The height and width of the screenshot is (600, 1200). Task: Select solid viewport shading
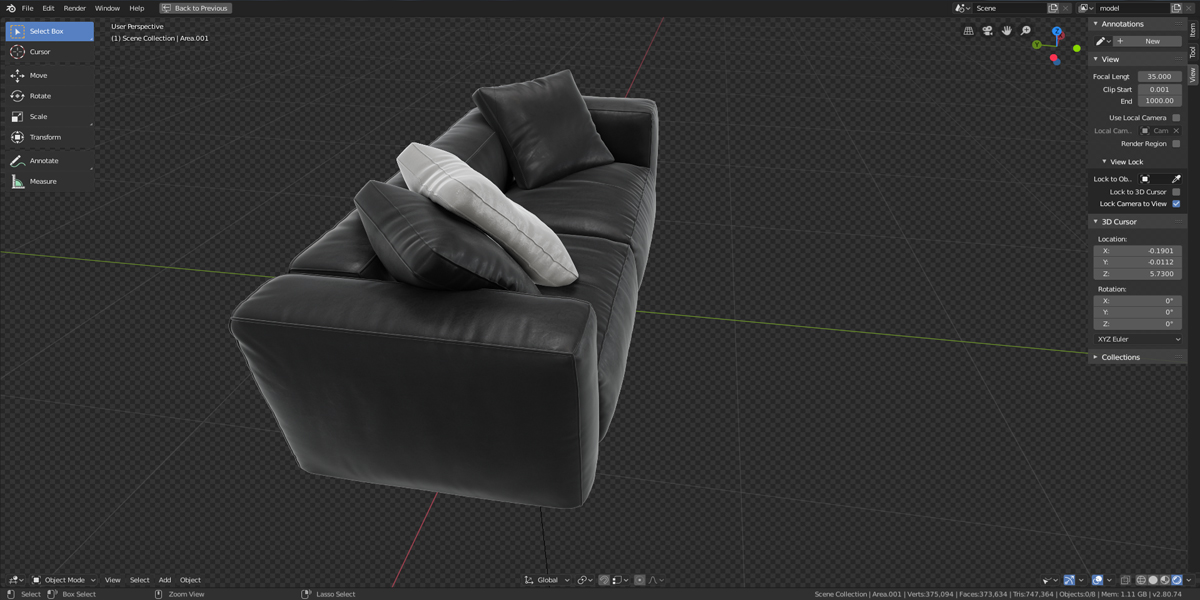pyautogui.click(x=1153, y=580)
